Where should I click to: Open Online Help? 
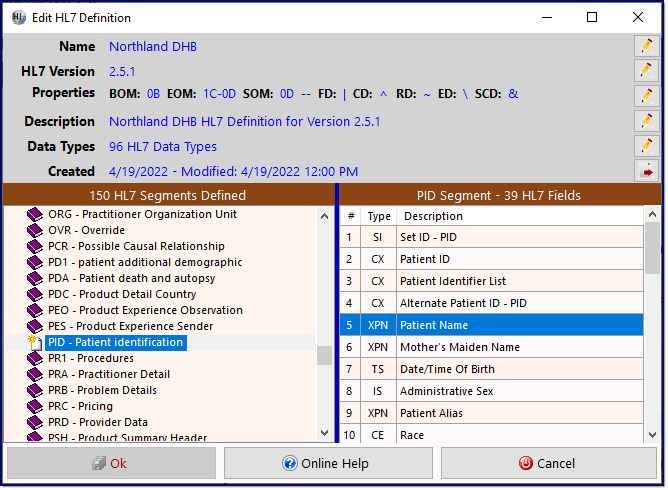point(328,463)
